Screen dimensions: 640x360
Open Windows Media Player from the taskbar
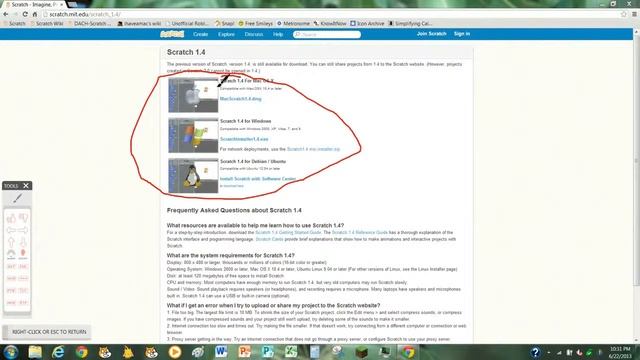[x=175, y=352]
